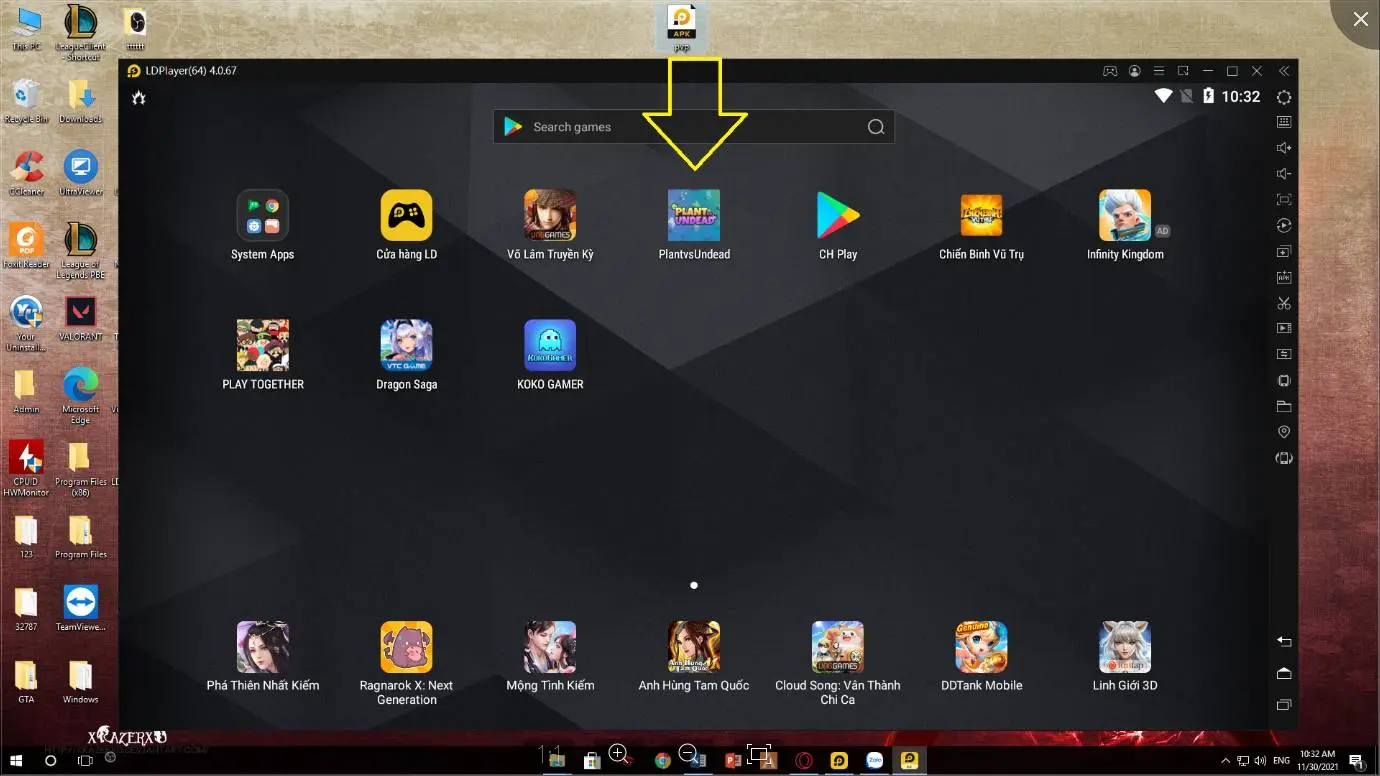
Task: Open the operation recorder (sync play) icon
Action: tap(1284, 226)
